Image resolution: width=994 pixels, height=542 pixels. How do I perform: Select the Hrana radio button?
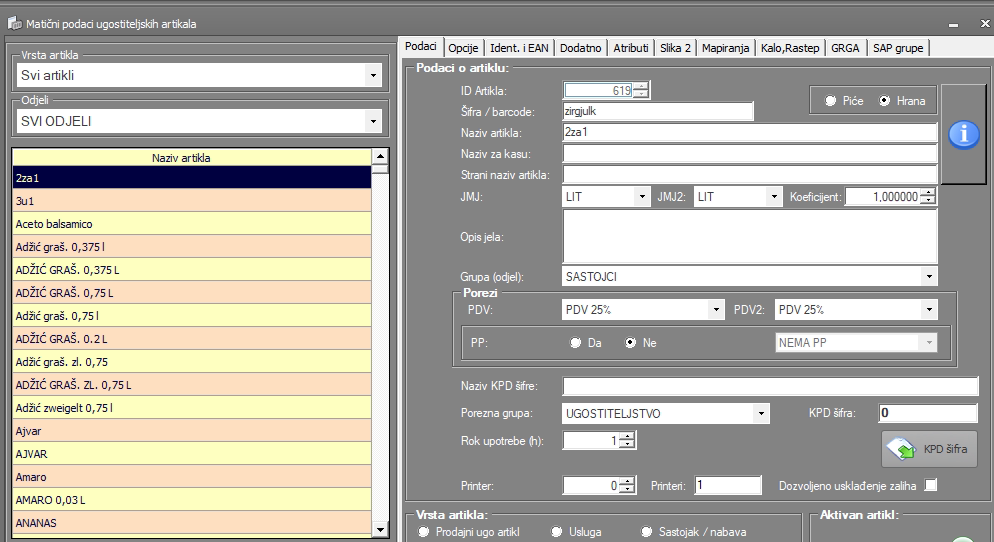click(884, 101)
